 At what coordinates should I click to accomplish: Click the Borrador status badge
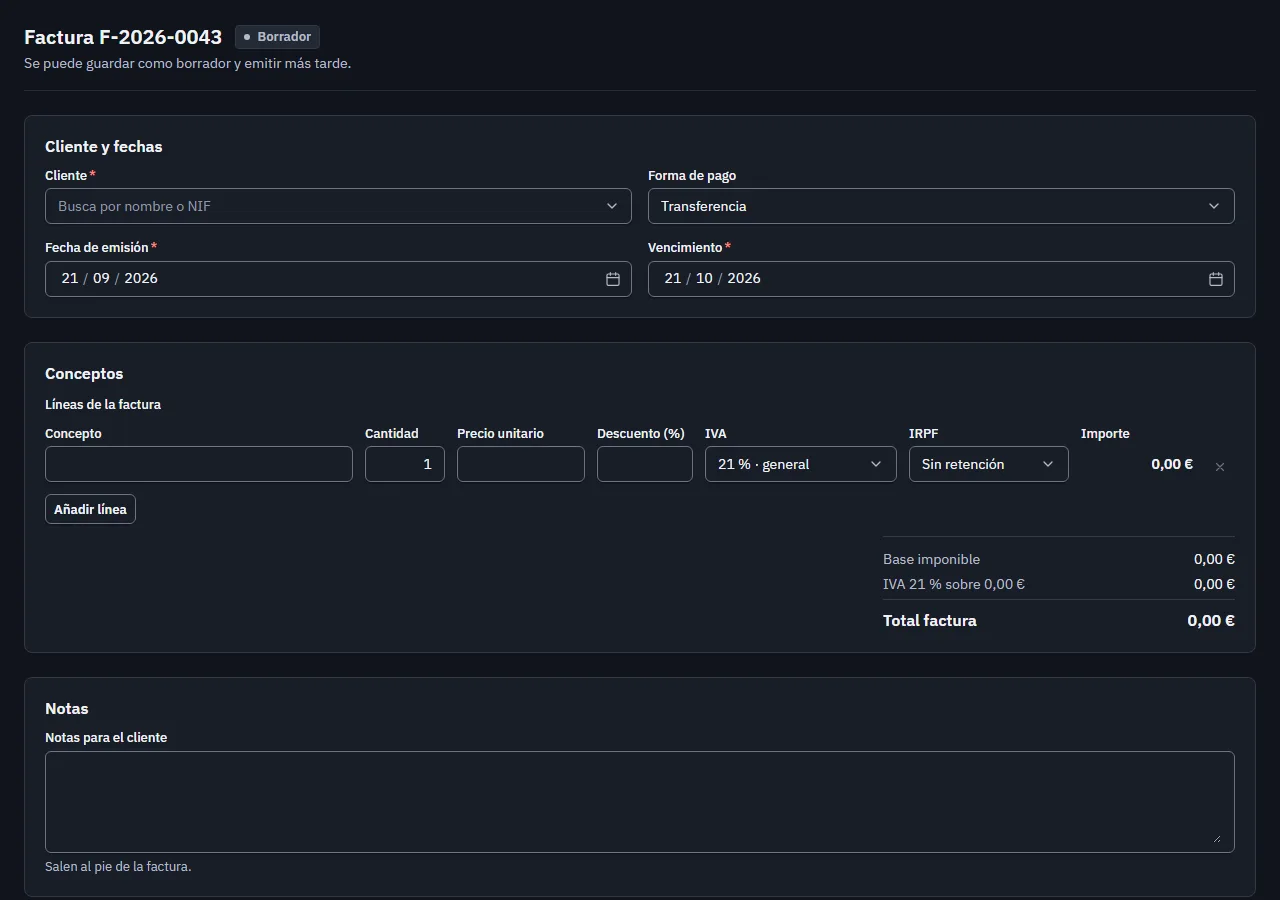coord(277,37)
